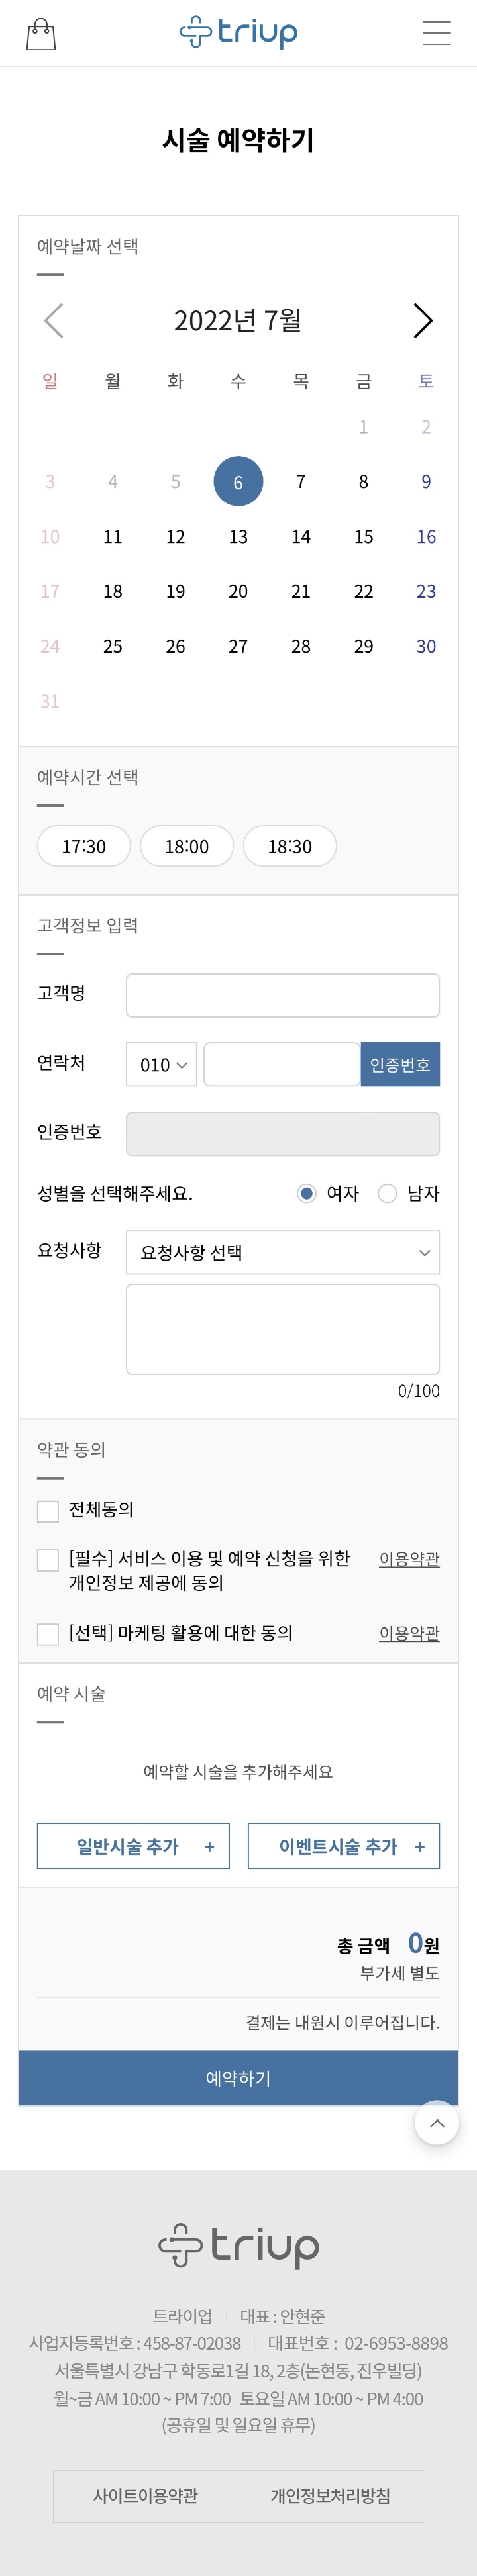Open the shopping bag icon
The width and height of the screenshot is (477, 2576).
(41, 34)
